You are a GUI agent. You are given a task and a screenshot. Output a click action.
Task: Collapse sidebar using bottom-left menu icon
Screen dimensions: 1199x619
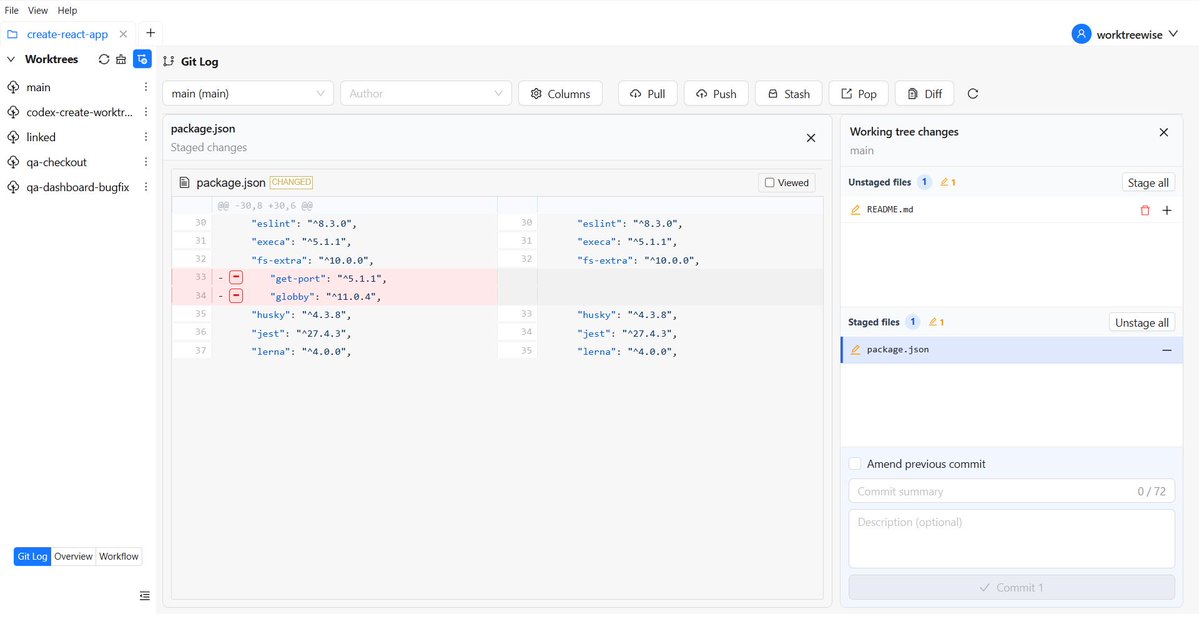click(x=145, y=596)
